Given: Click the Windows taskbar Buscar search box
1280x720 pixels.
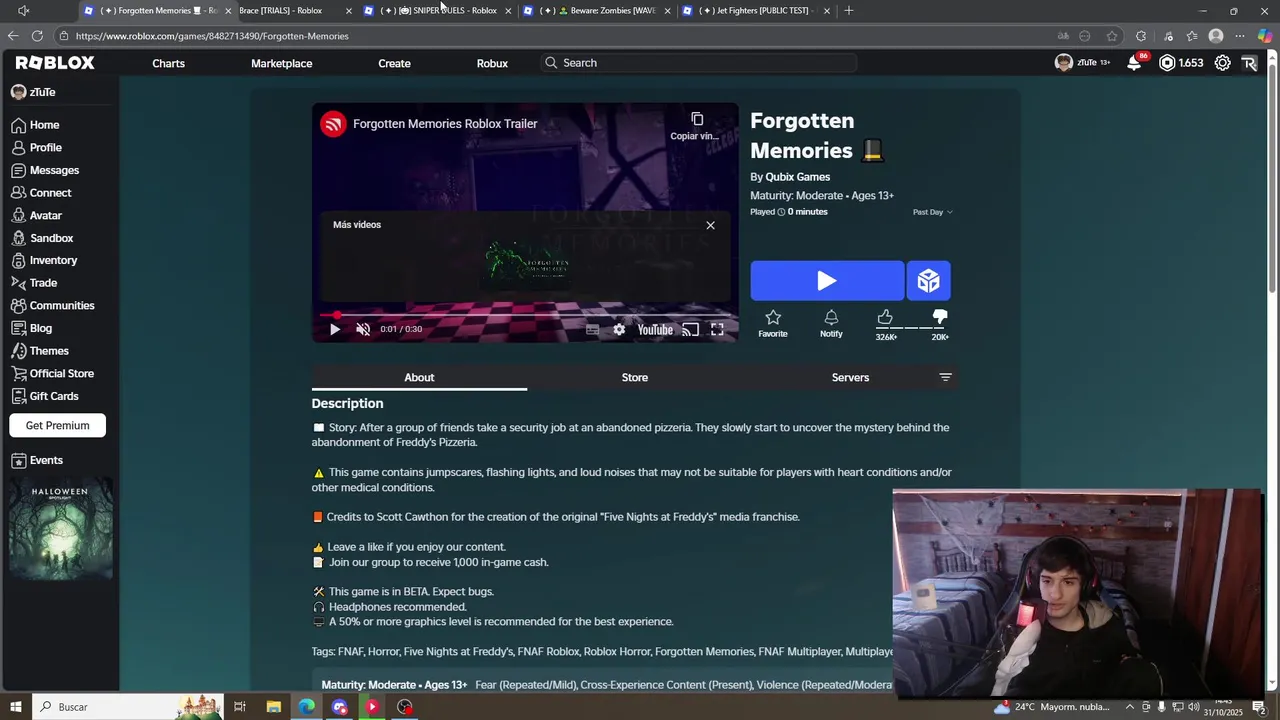Looking at the screenshot, I should tap(129, 707).
